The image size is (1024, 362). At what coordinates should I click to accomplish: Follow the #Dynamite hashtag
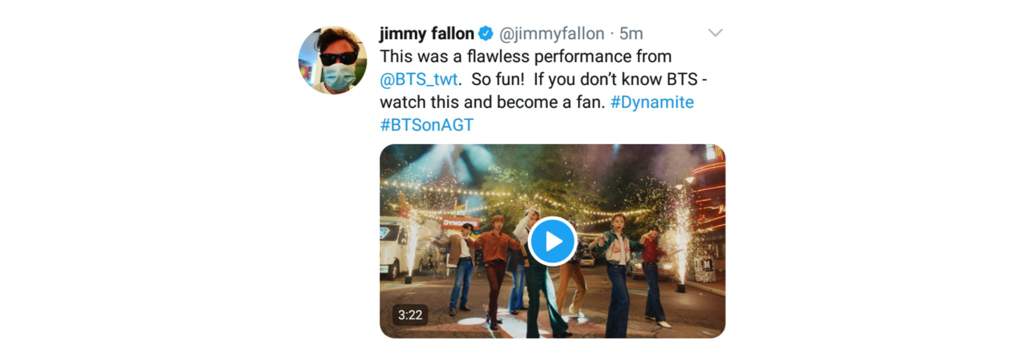[x=652, y=103]
